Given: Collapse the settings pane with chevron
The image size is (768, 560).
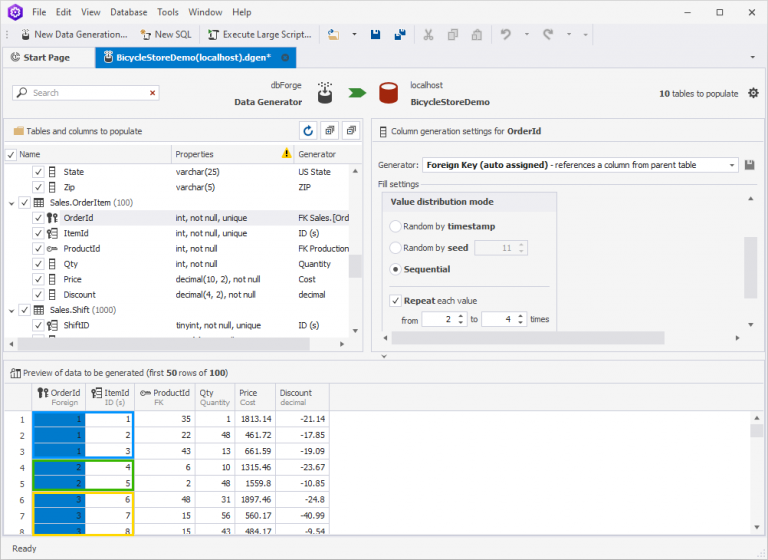Looking at the screenshot, I should pyautogui.click(x=384, y=356).
